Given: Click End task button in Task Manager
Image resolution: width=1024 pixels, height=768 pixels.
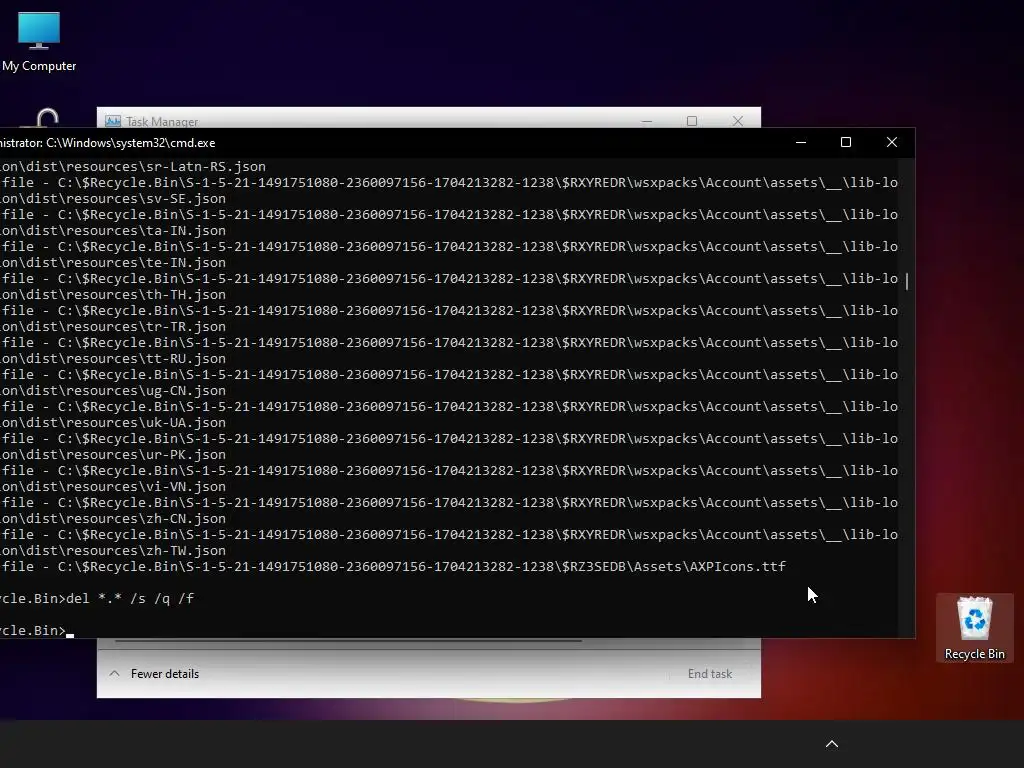Looking at the screenshot, I should point(710,673).
